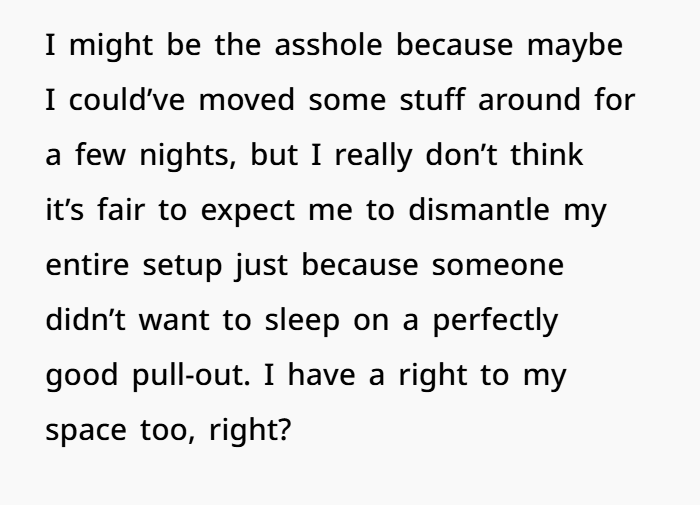
Task: Click the word 'think' ending line three
Action: click(547, 154)
